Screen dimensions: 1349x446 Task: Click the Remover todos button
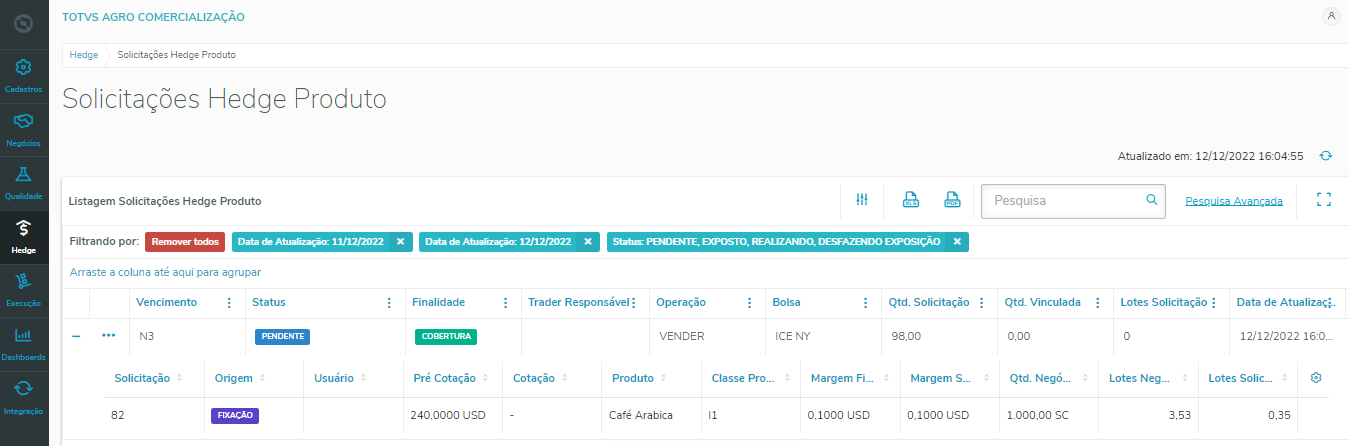point(185,242)
